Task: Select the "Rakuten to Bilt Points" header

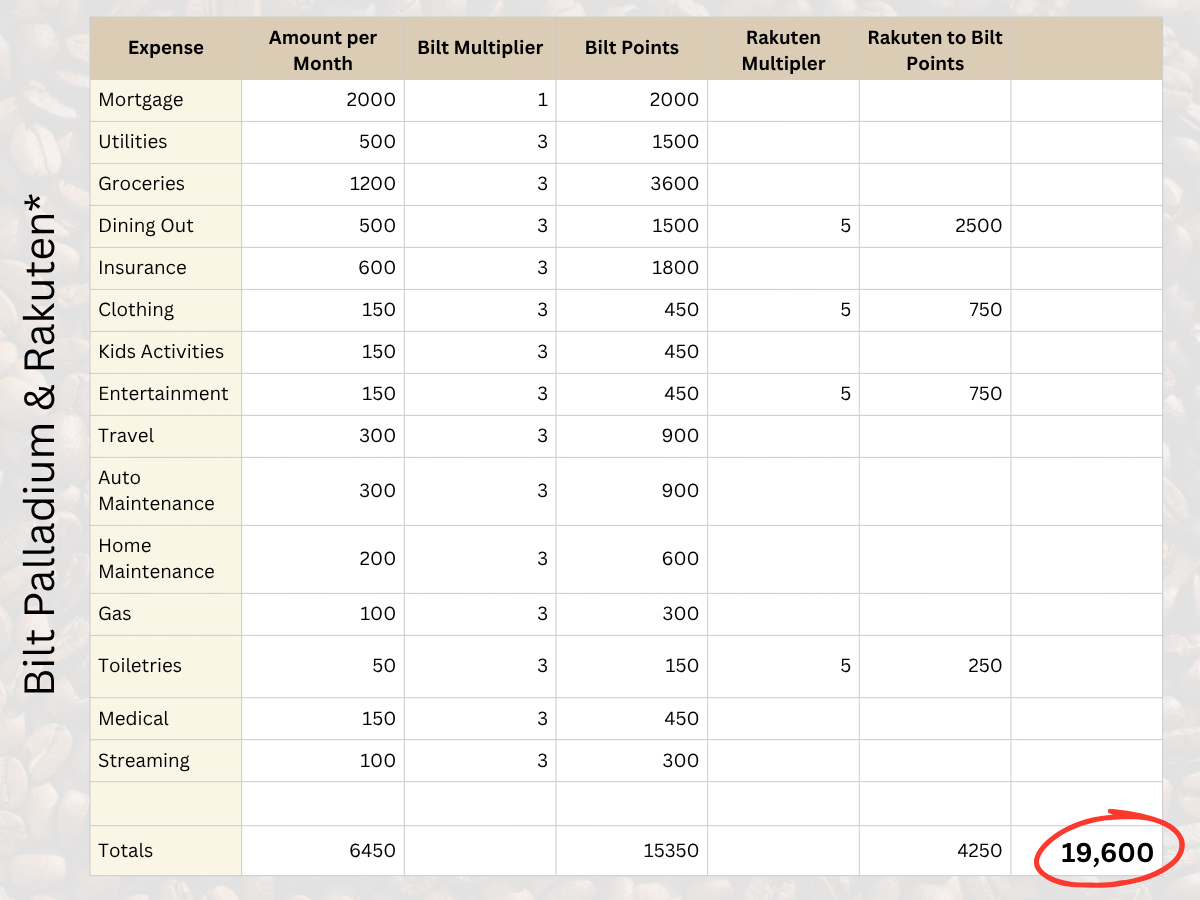Action: click(x=935, y=50)
